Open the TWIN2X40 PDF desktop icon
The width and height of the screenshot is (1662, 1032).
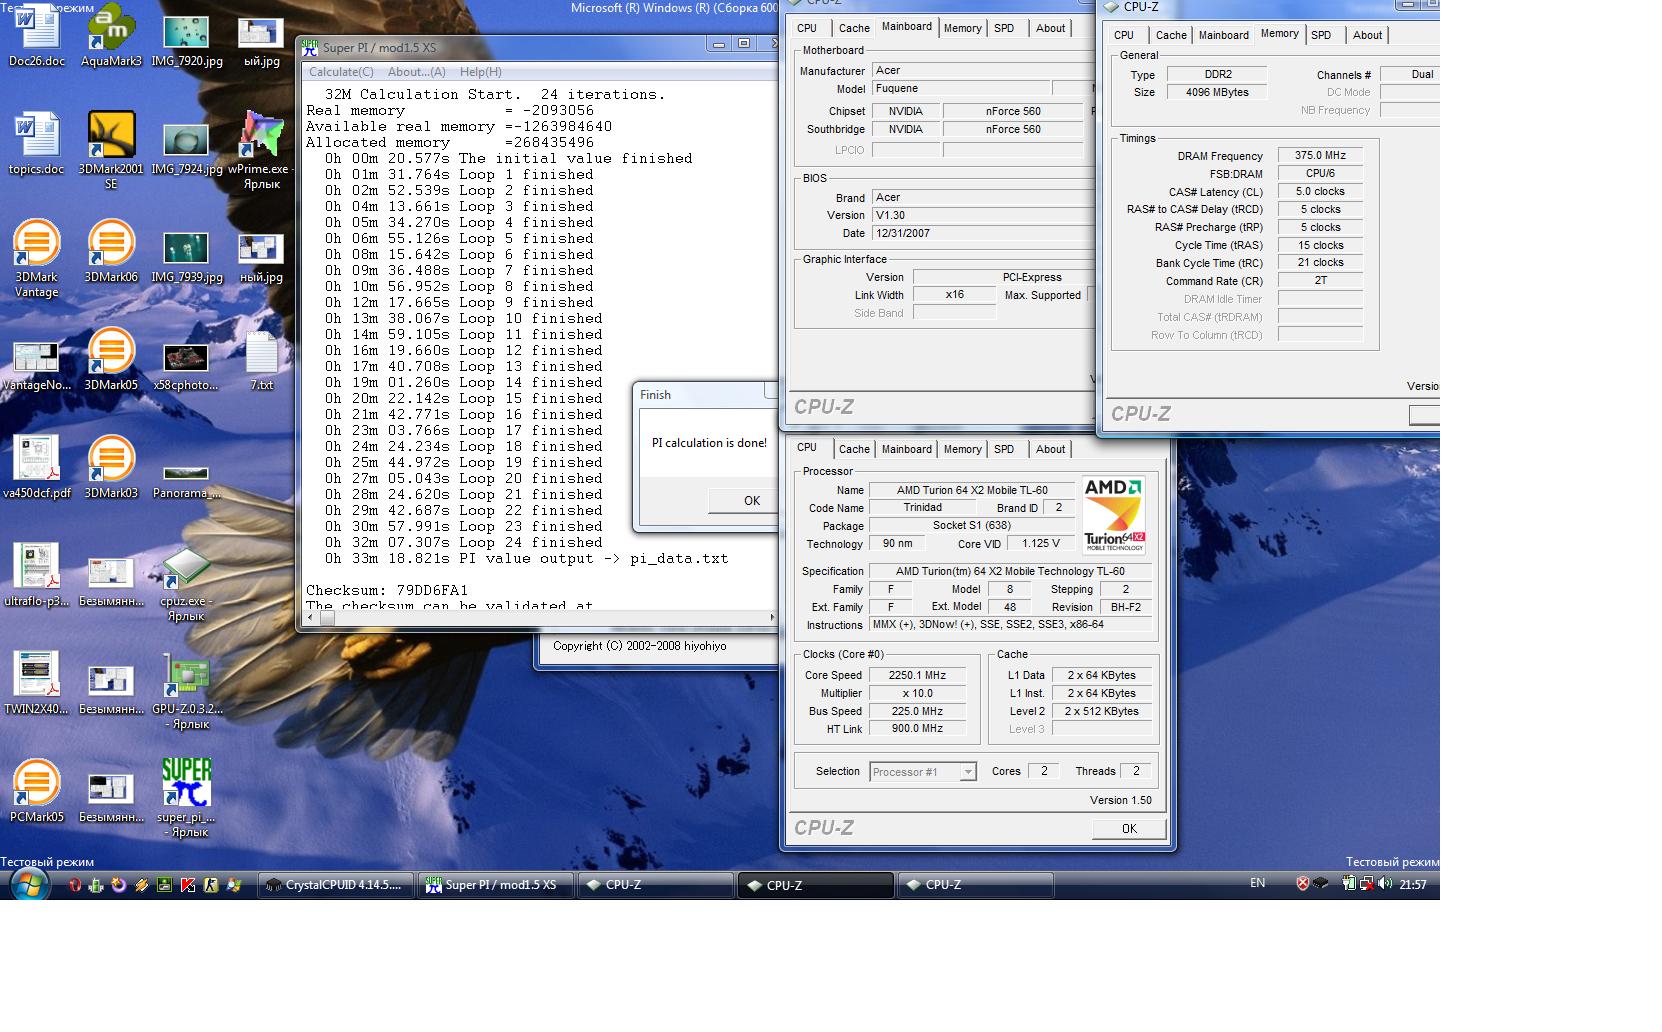37,684
